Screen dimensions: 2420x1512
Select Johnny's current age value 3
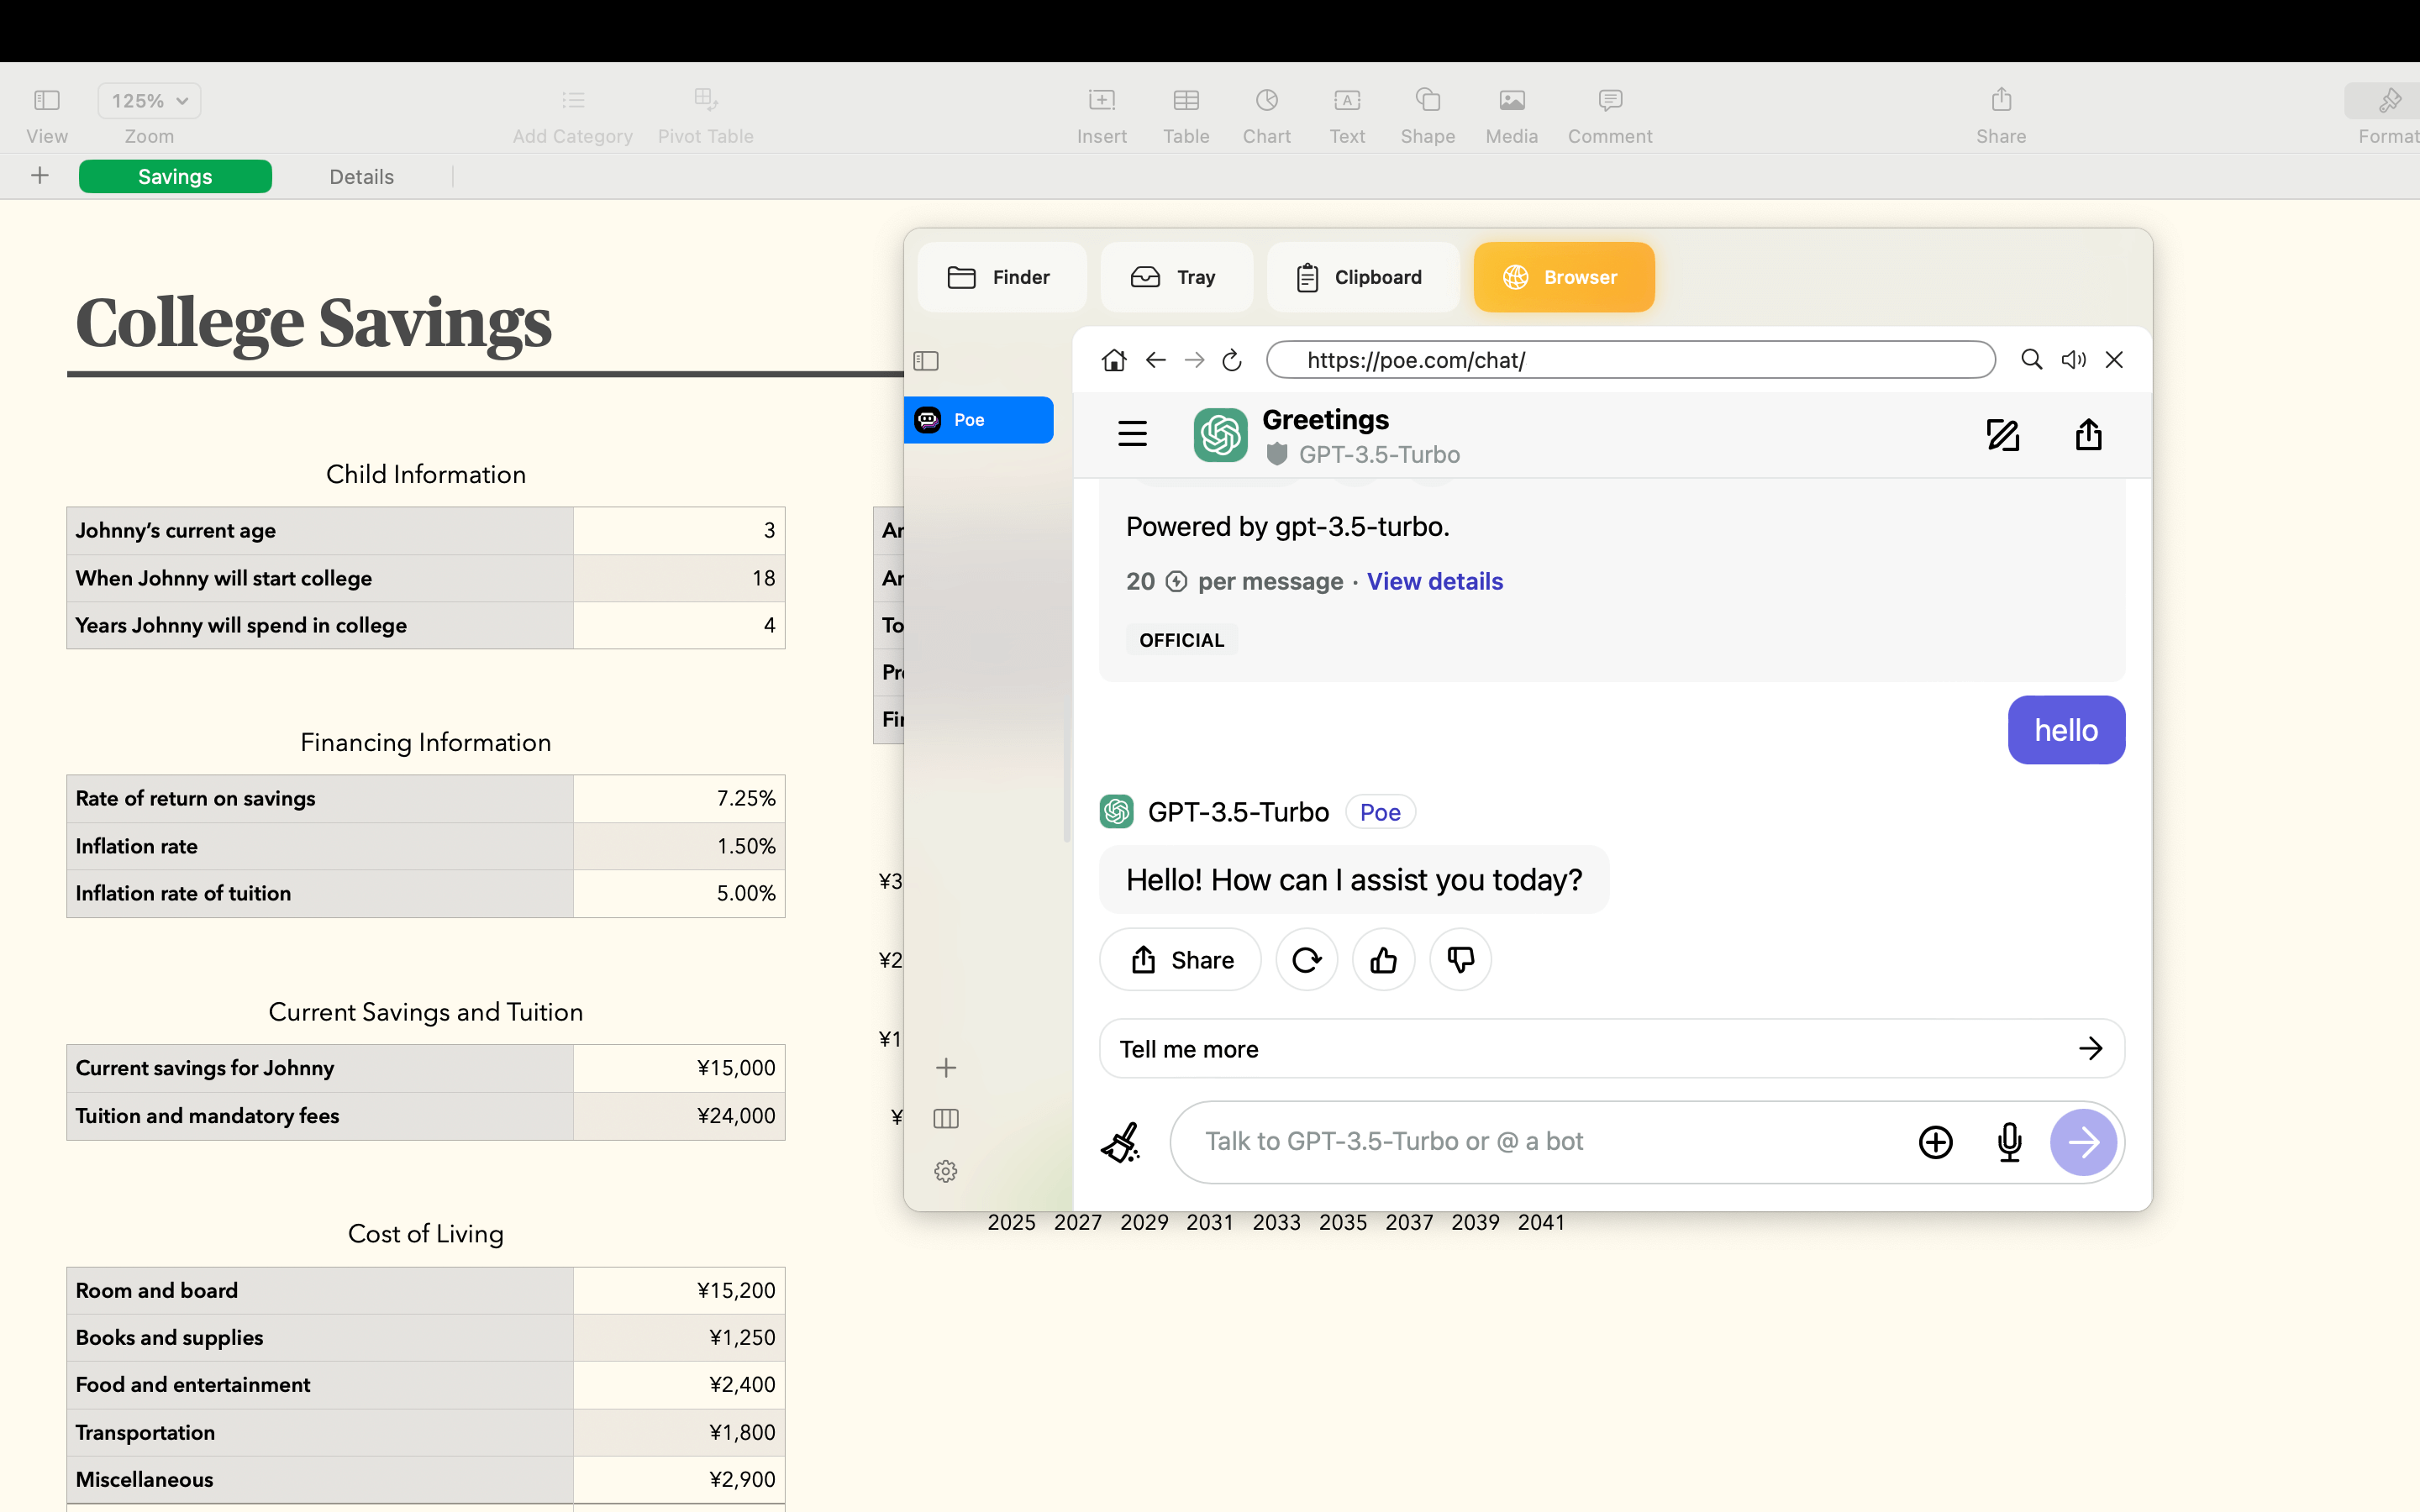pos(679,531)
